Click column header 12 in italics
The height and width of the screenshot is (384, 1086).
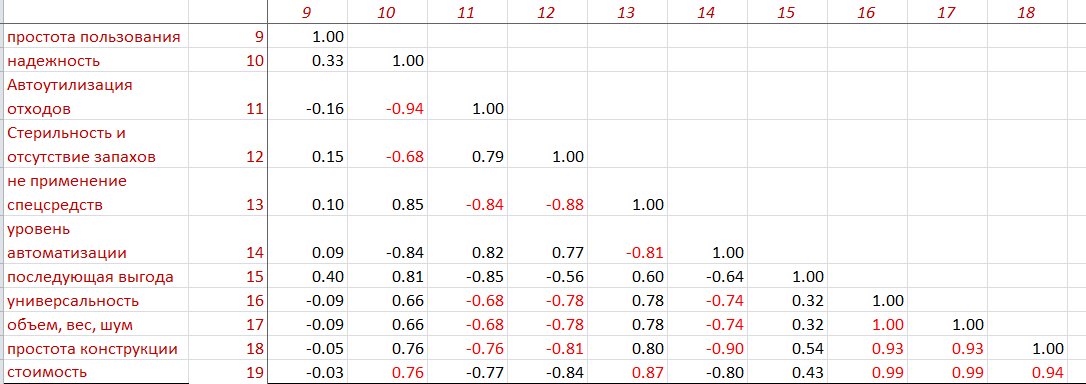(x=547, y=12)
